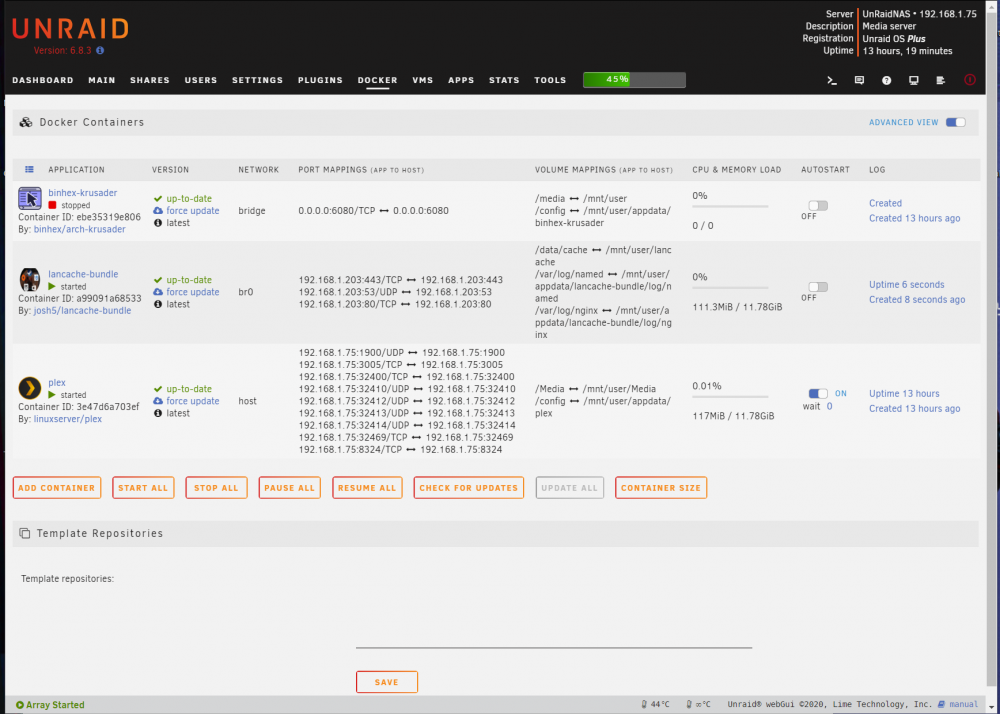The image size is (1000, 714).
Task: Click the 45% array usage progress bar
Action: (634, 80)
